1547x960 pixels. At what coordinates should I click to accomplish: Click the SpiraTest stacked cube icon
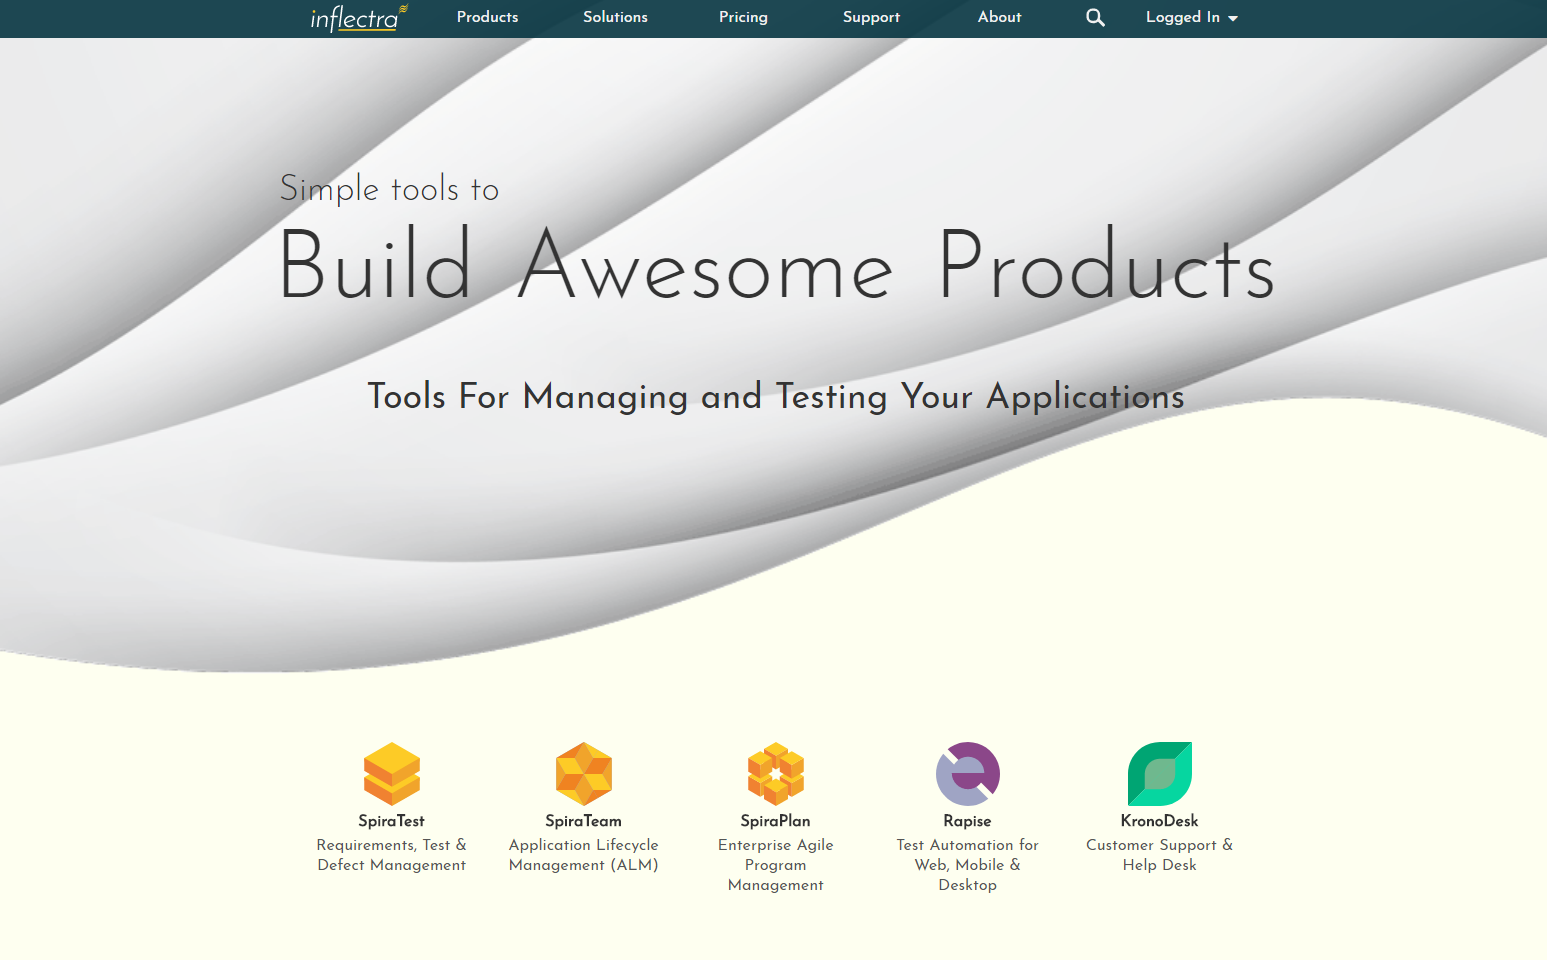(391, 773)
